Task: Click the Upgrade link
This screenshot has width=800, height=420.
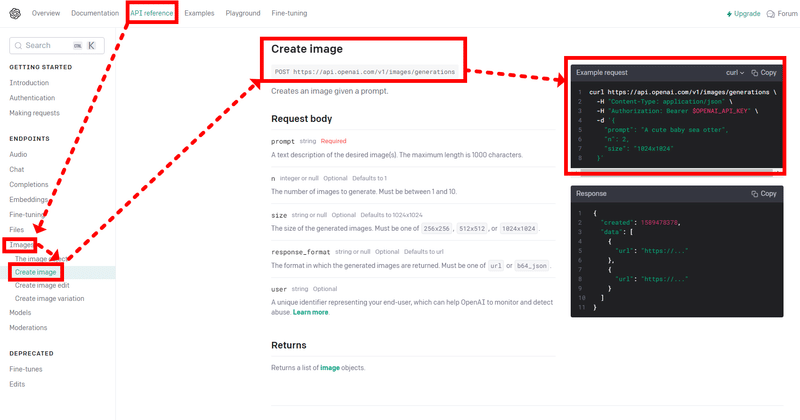Action: pyautogui.click(x=743, y=14)
